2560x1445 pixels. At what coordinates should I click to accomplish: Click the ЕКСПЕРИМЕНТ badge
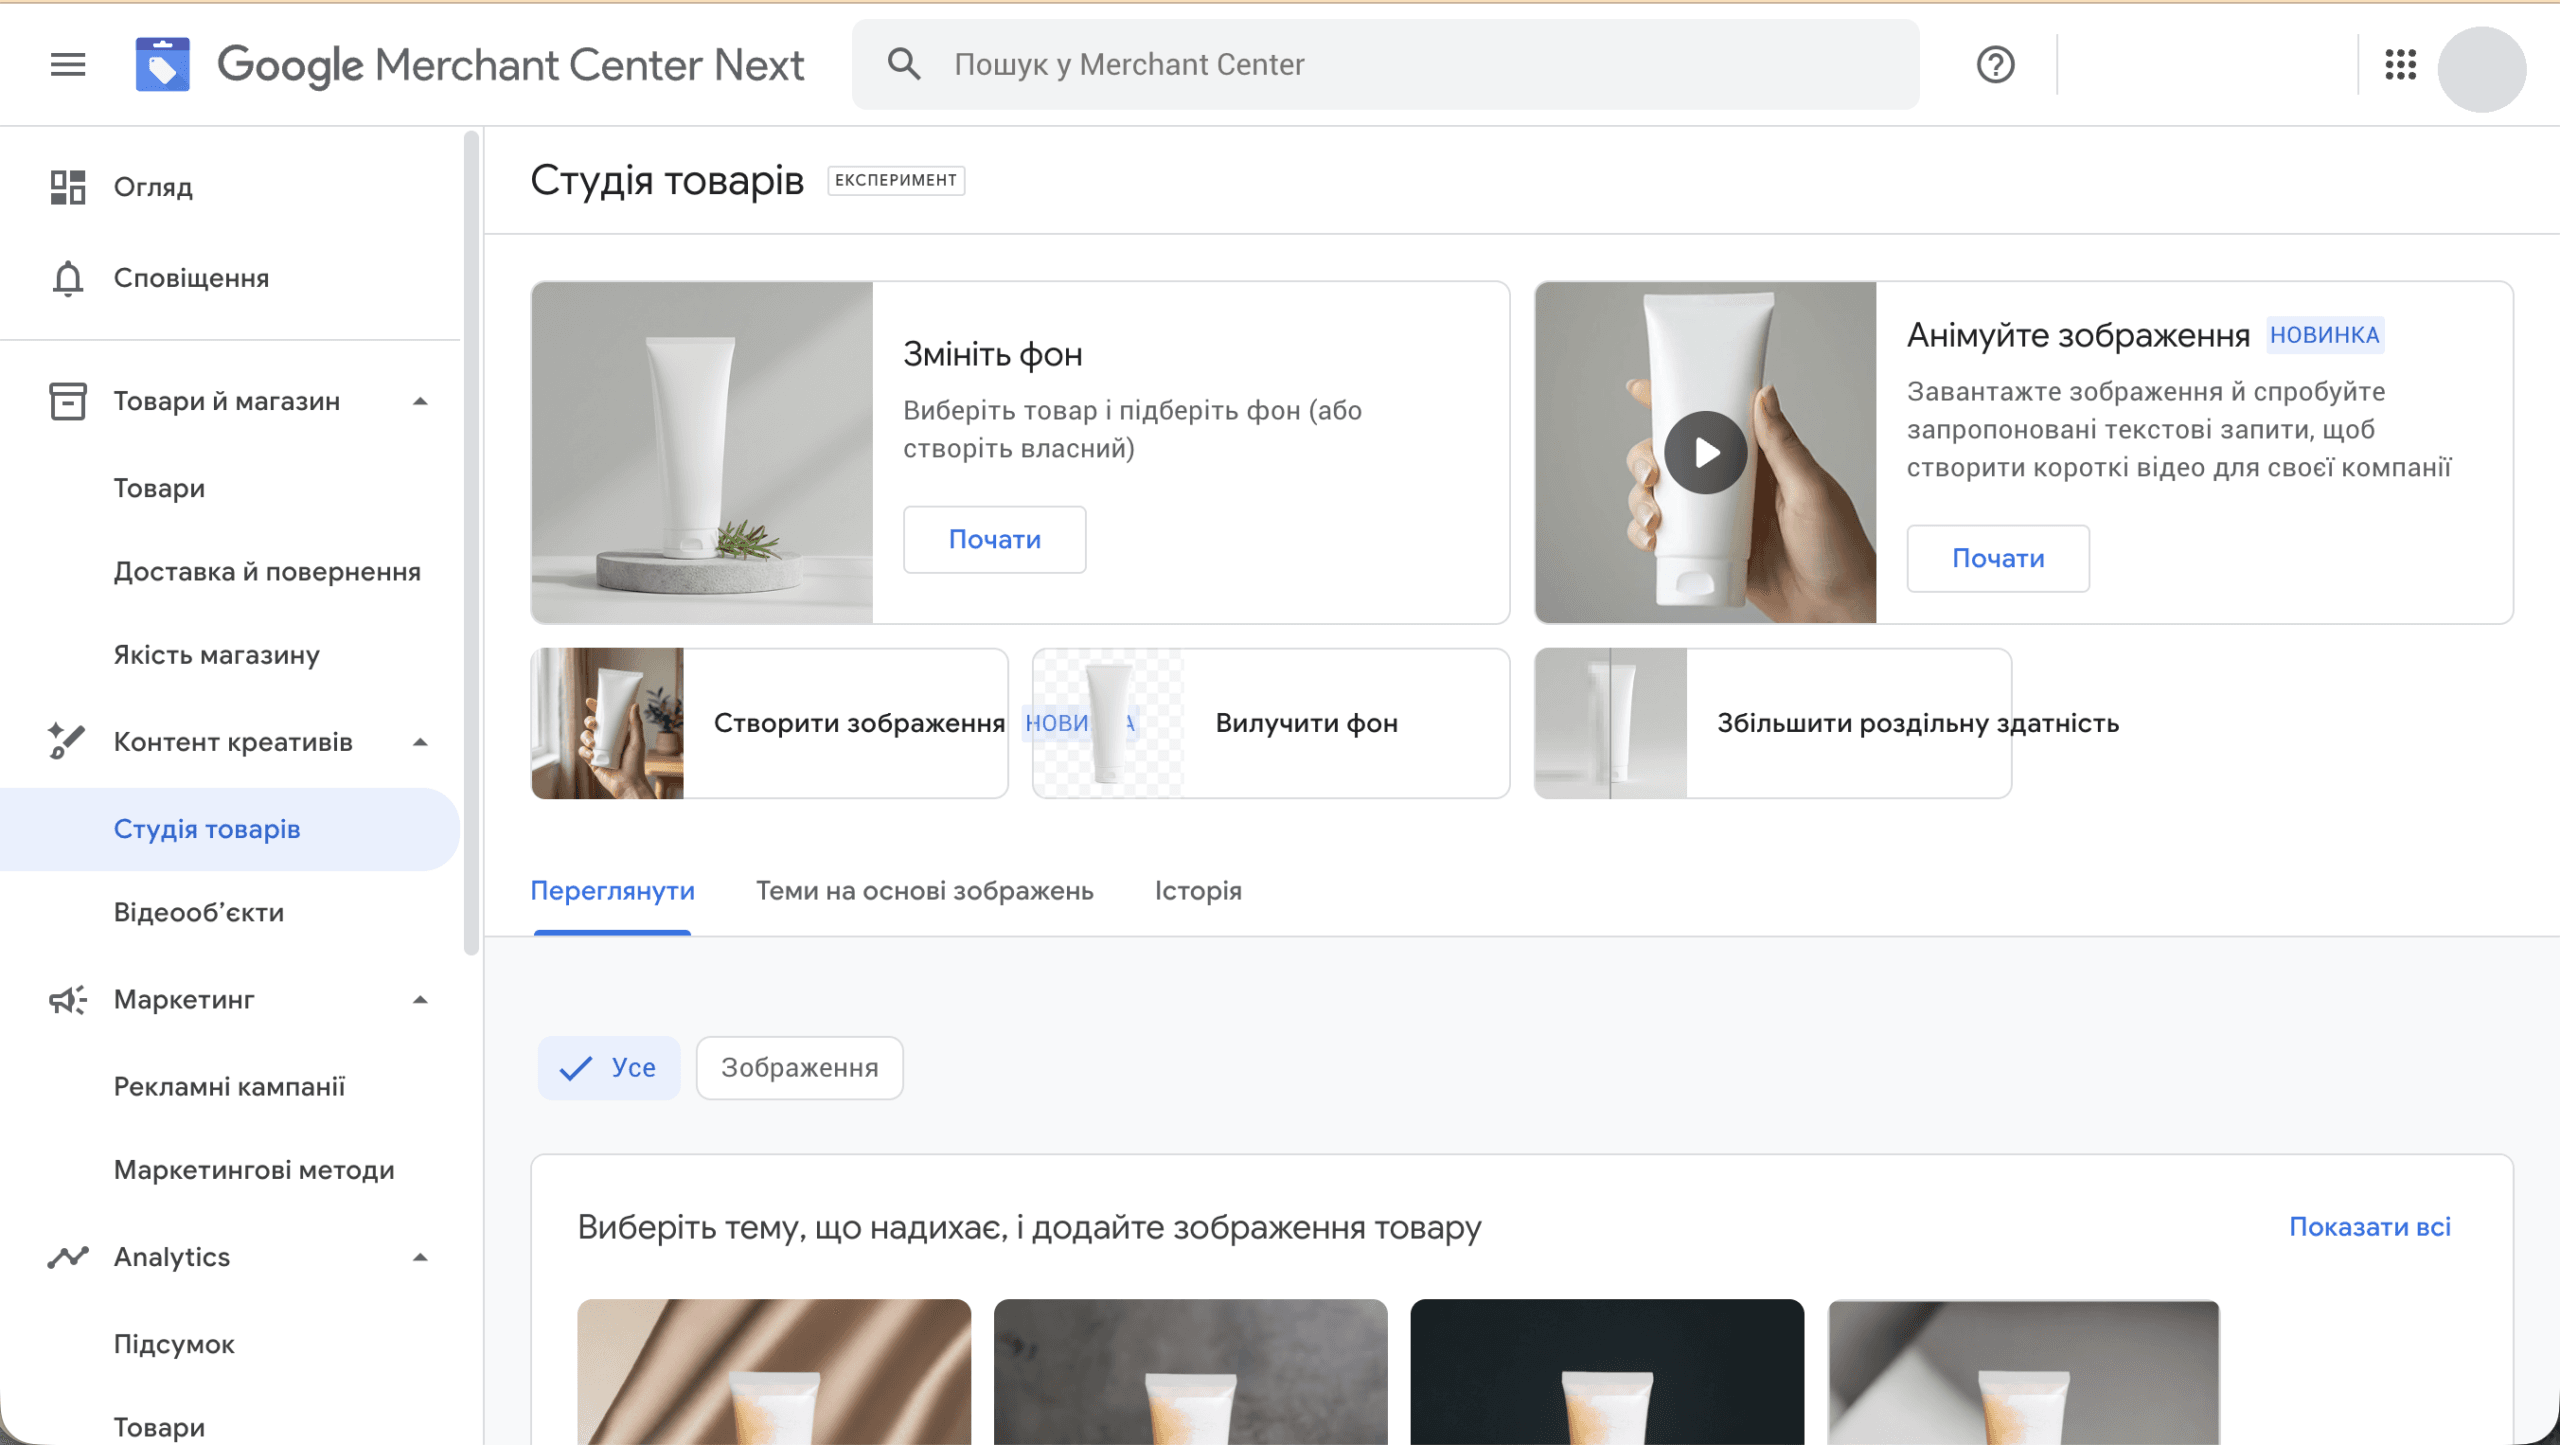(x=896, y=181)
